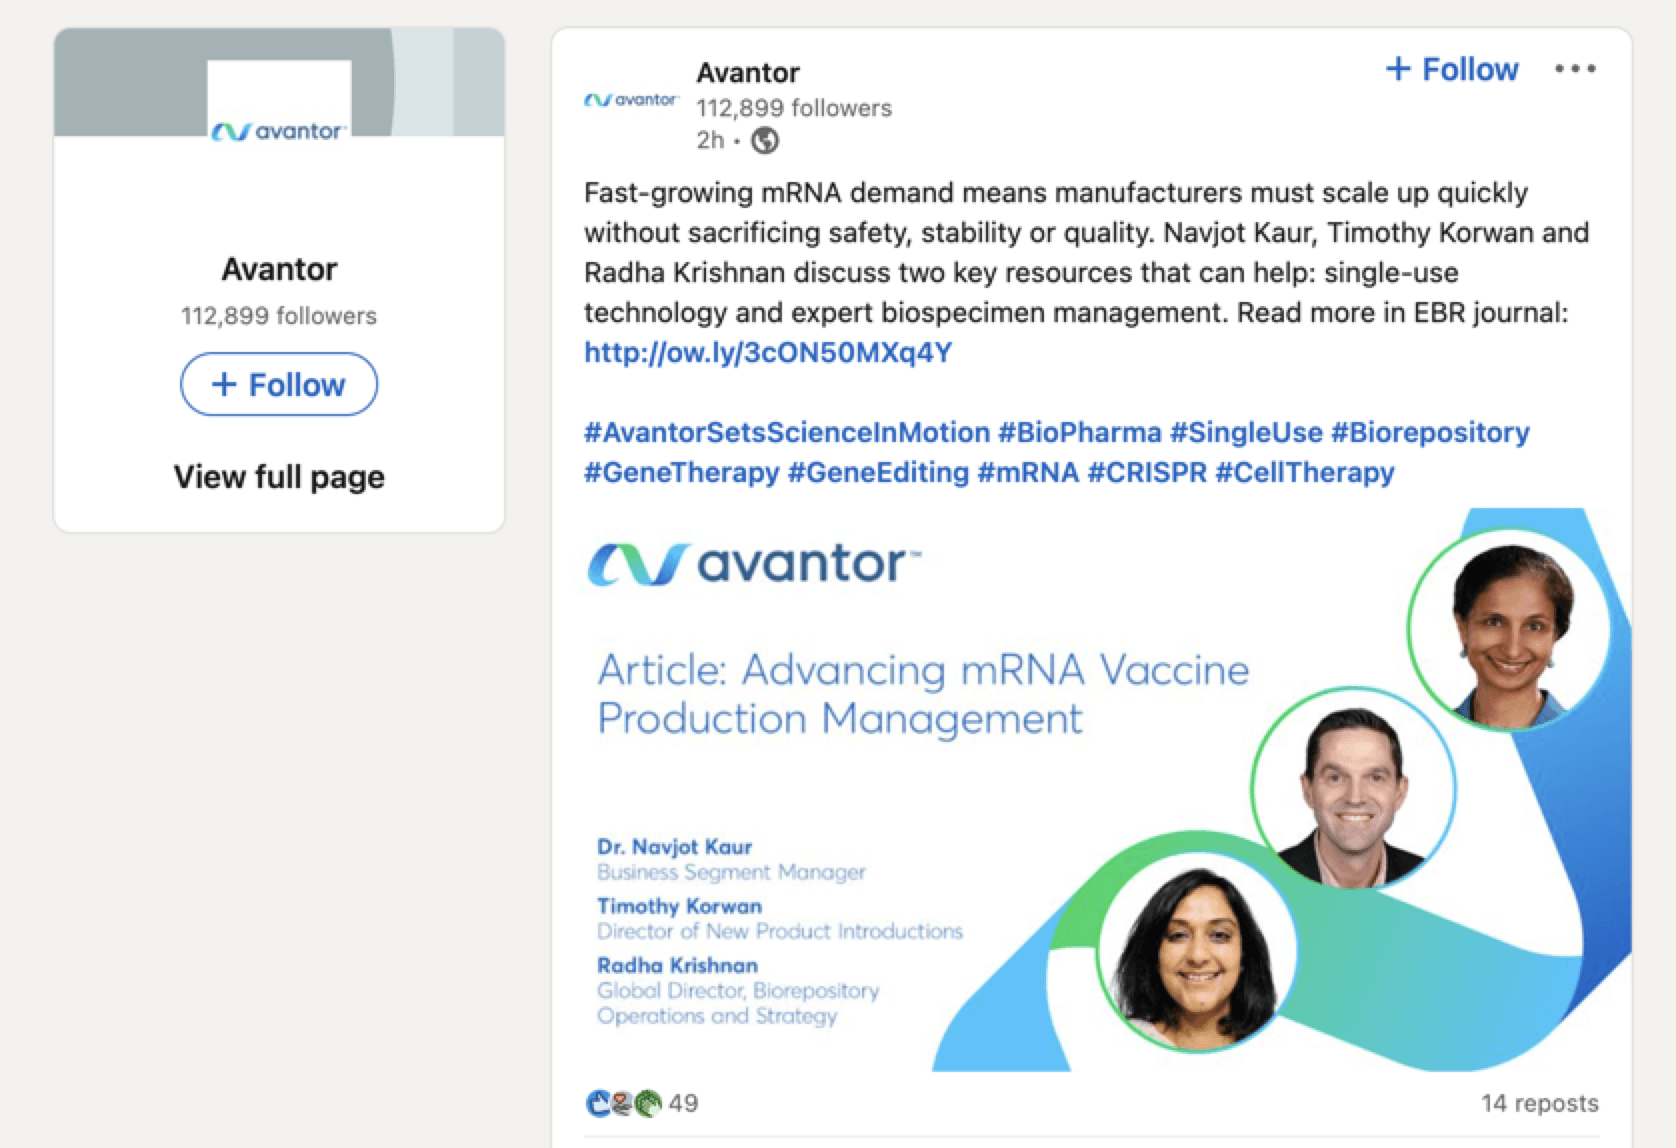The image size is (1676, 1148).
Task: Click Business Segment Manager title text
Action: [731, 872]
